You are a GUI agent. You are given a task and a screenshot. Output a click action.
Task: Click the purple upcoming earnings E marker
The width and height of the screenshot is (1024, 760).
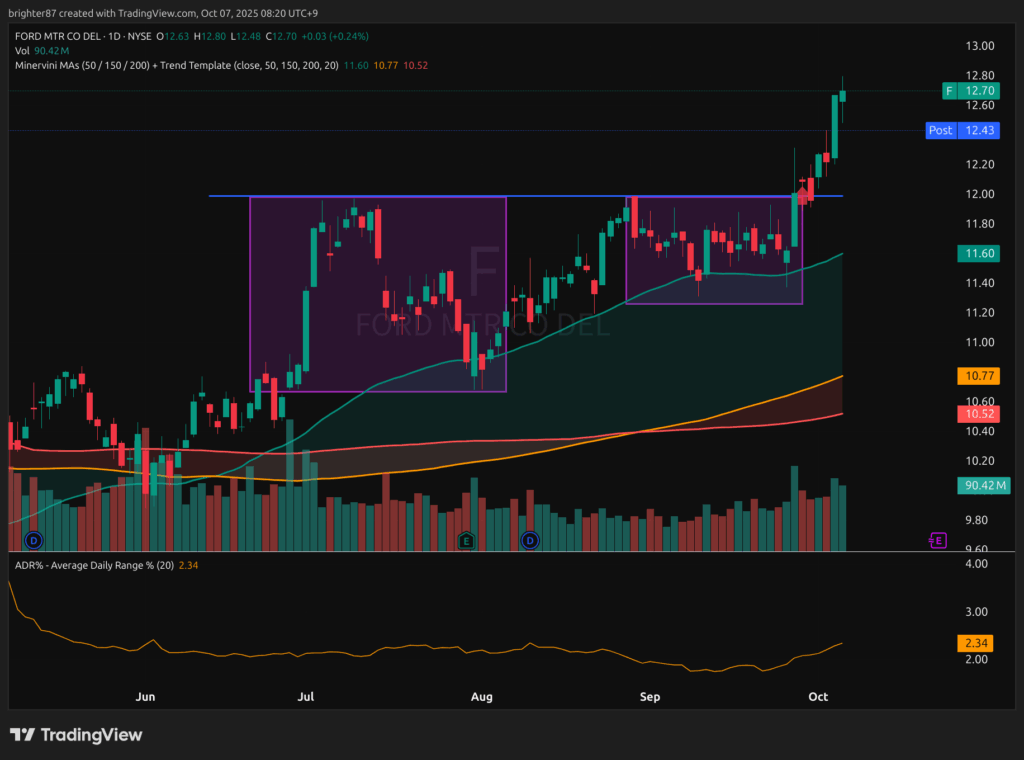[x=937, y=540]
